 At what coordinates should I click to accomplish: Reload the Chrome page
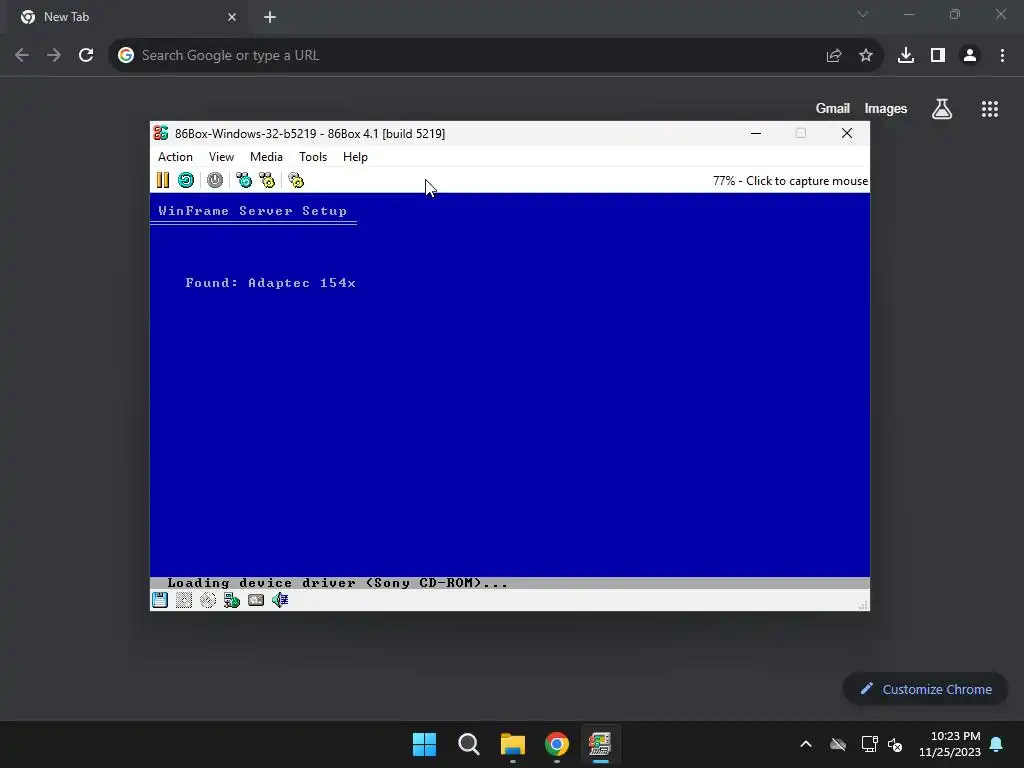pyautogui.click(x=86, y=56)
